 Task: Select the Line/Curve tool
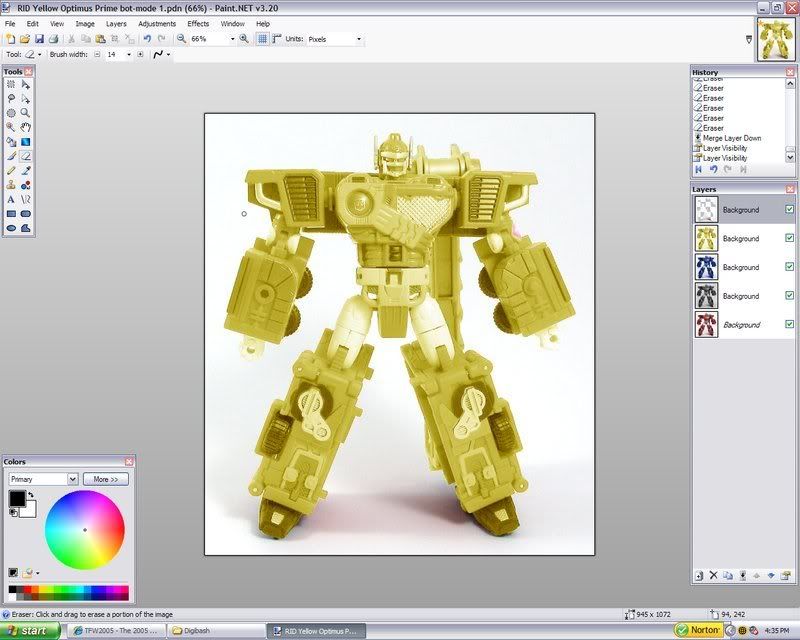pos(26,199)
